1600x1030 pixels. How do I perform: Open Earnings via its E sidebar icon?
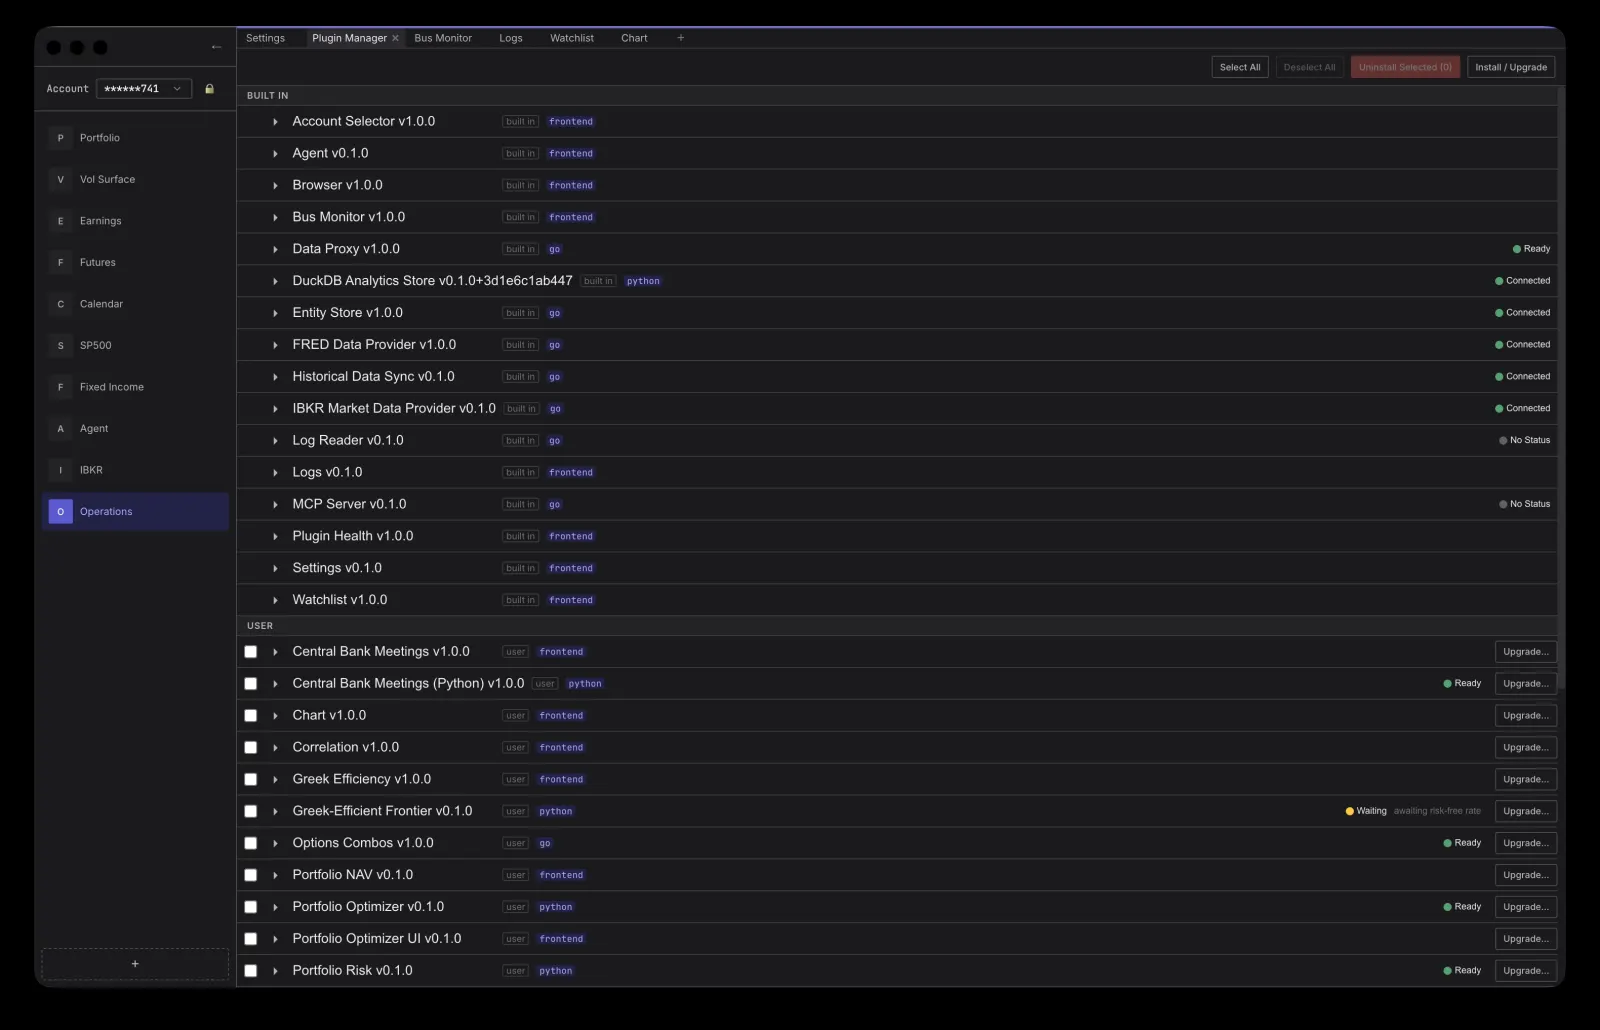(x=60, y=221)
